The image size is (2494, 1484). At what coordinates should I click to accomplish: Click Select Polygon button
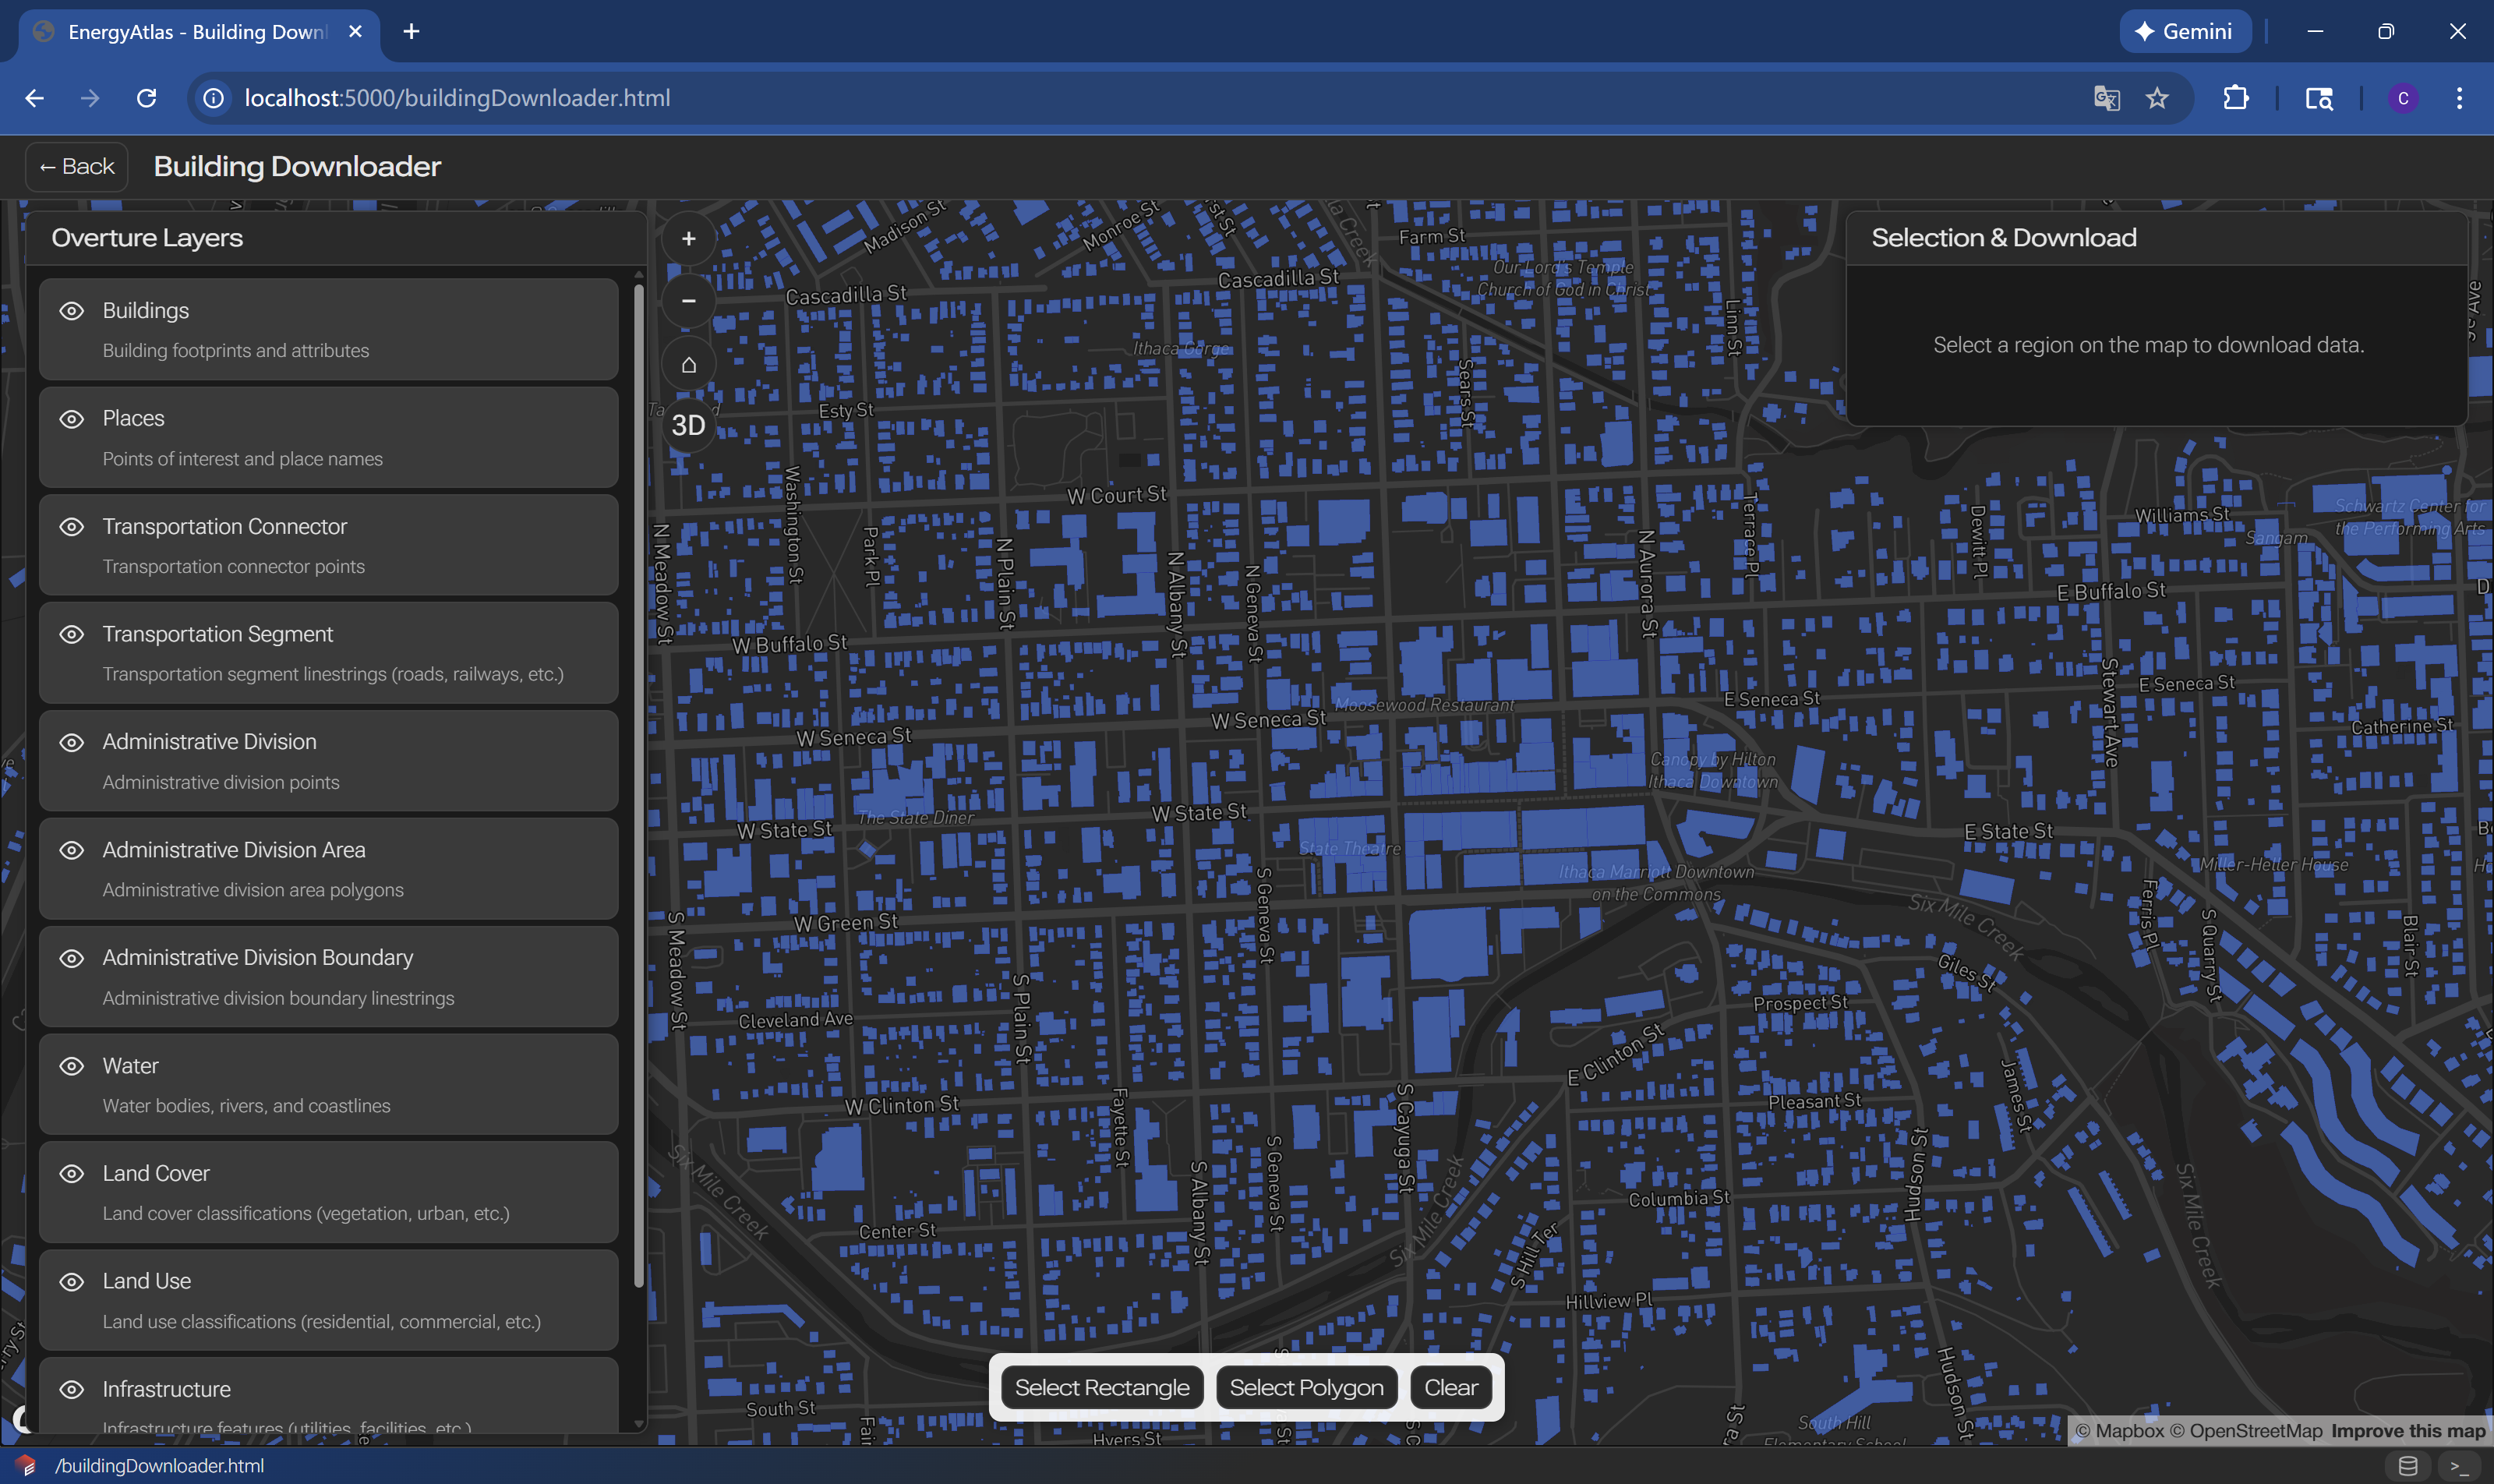pyautogui.click(x=1306, y=1388)
